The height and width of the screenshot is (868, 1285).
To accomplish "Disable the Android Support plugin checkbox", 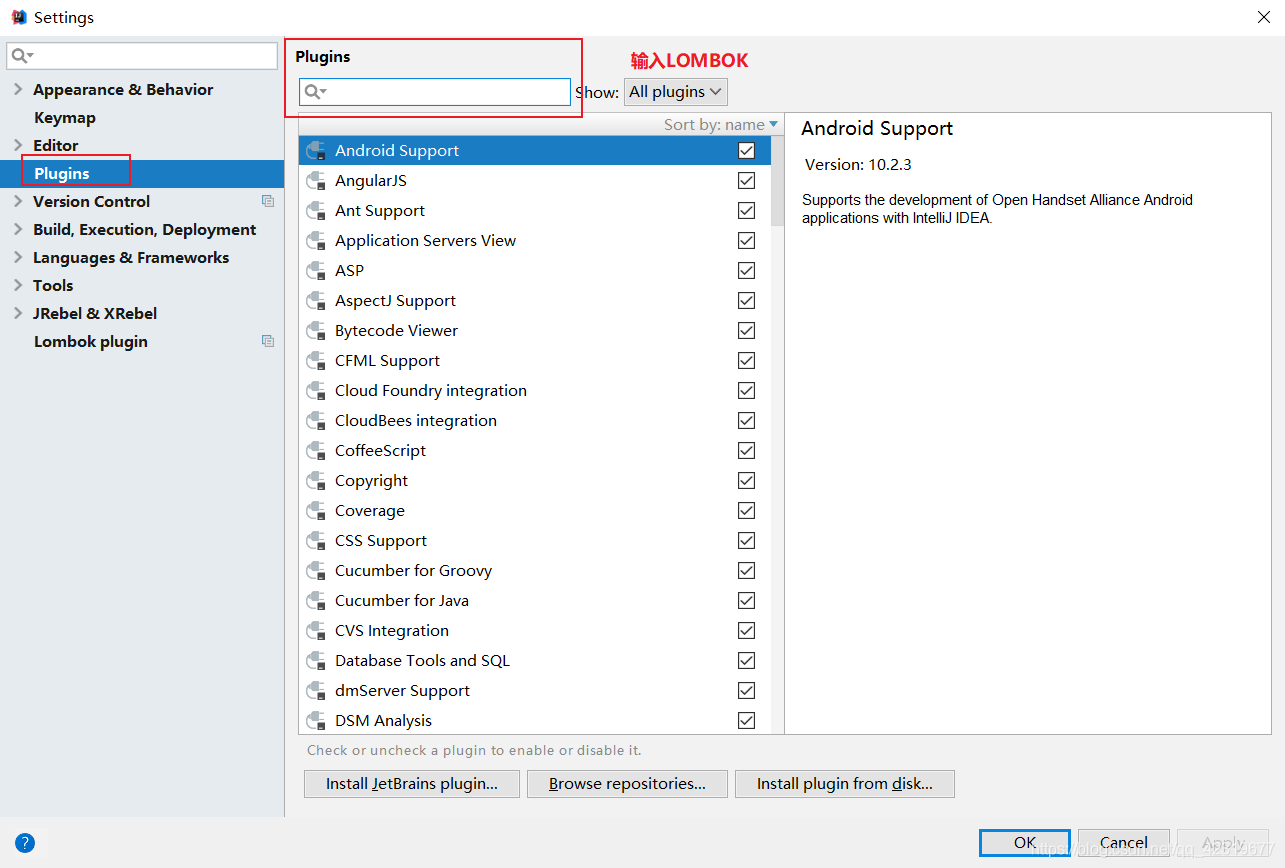I will tap(746, 150).
